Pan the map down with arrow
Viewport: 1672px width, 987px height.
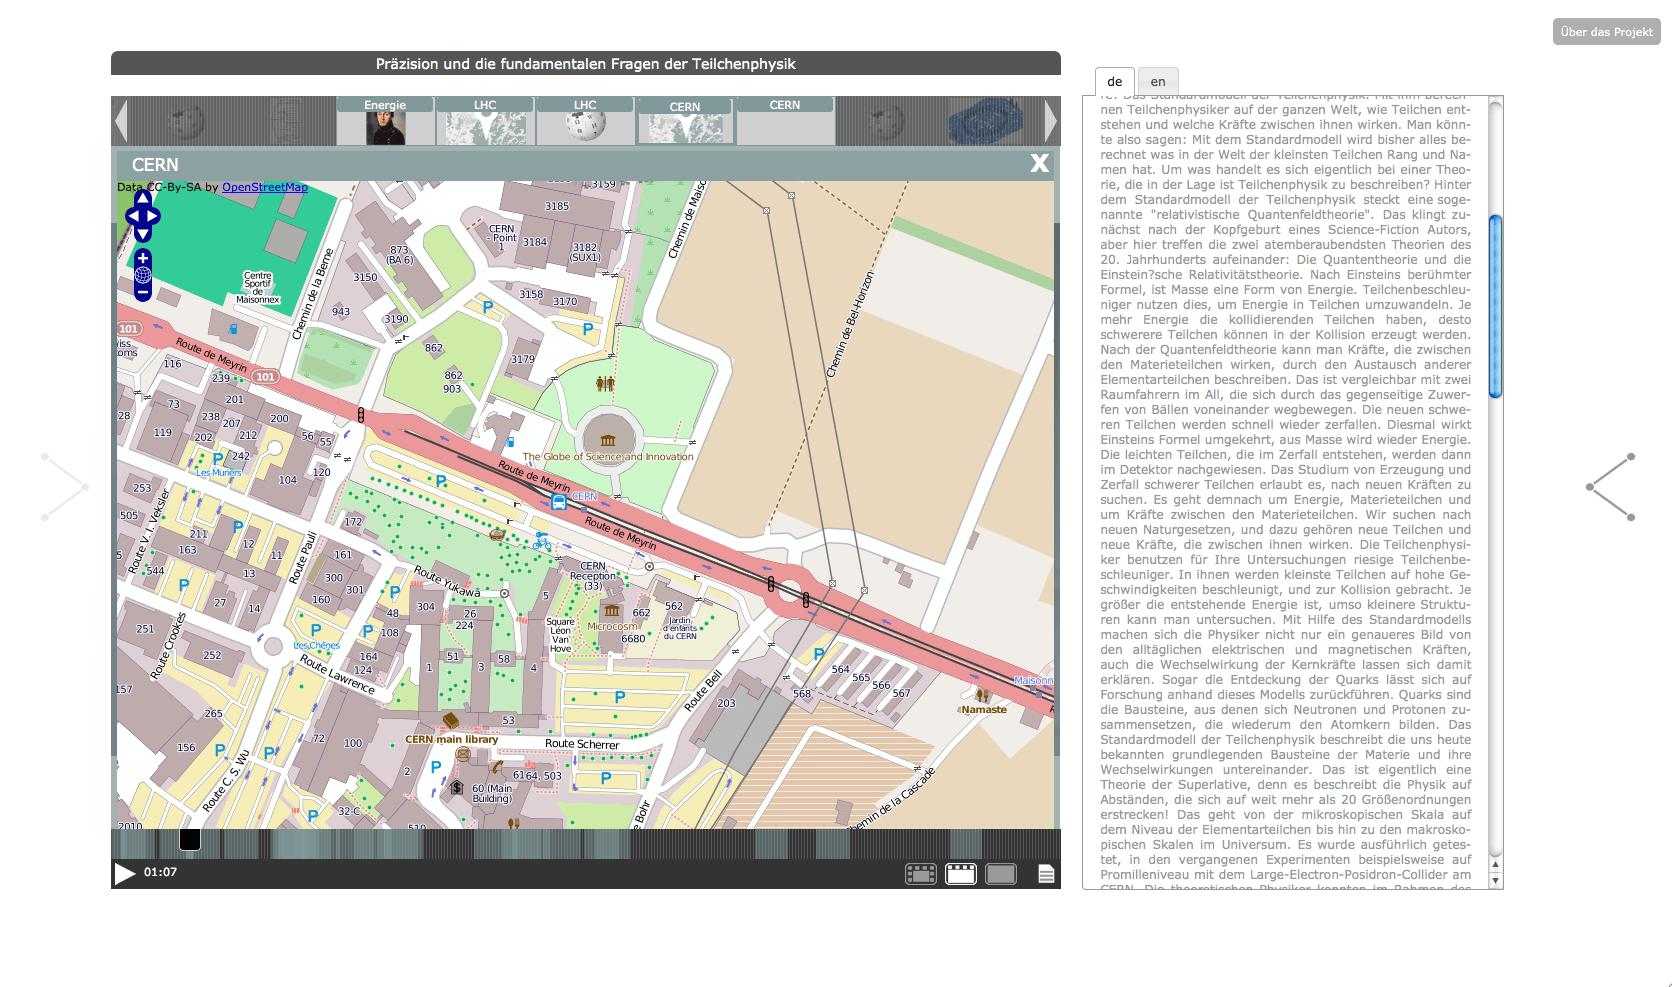[143, 234]
